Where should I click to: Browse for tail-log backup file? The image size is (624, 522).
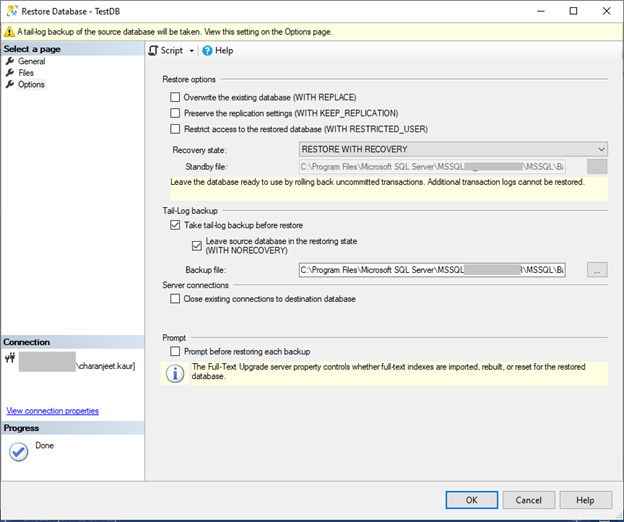click(x=597, y=270)
